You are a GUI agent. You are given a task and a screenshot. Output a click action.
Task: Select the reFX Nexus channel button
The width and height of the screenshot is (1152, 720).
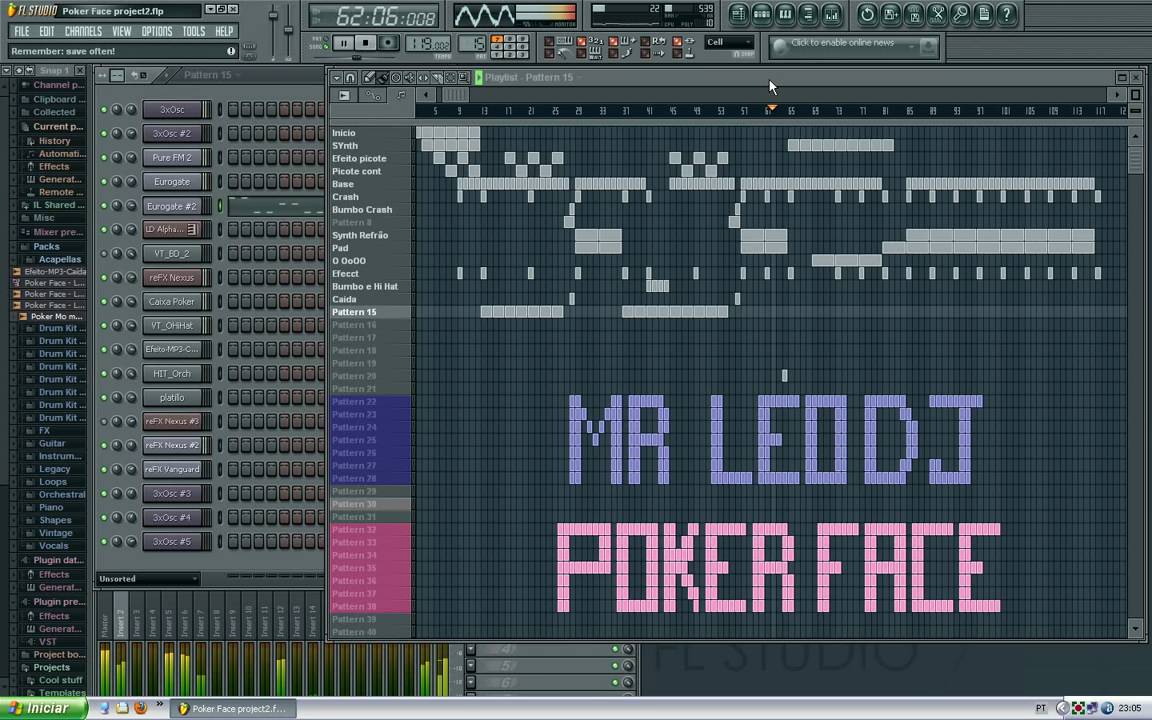pyautogui.click(x=172, y=278)
